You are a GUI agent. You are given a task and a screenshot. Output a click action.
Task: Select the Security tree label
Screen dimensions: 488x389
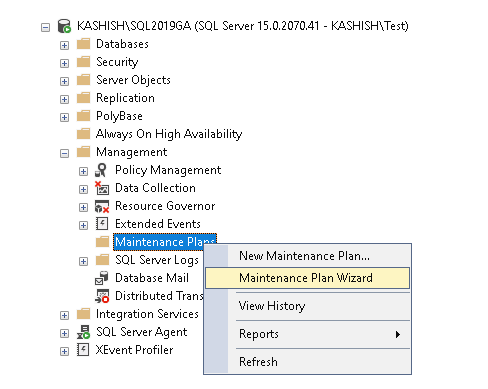(x=117, y=62)
